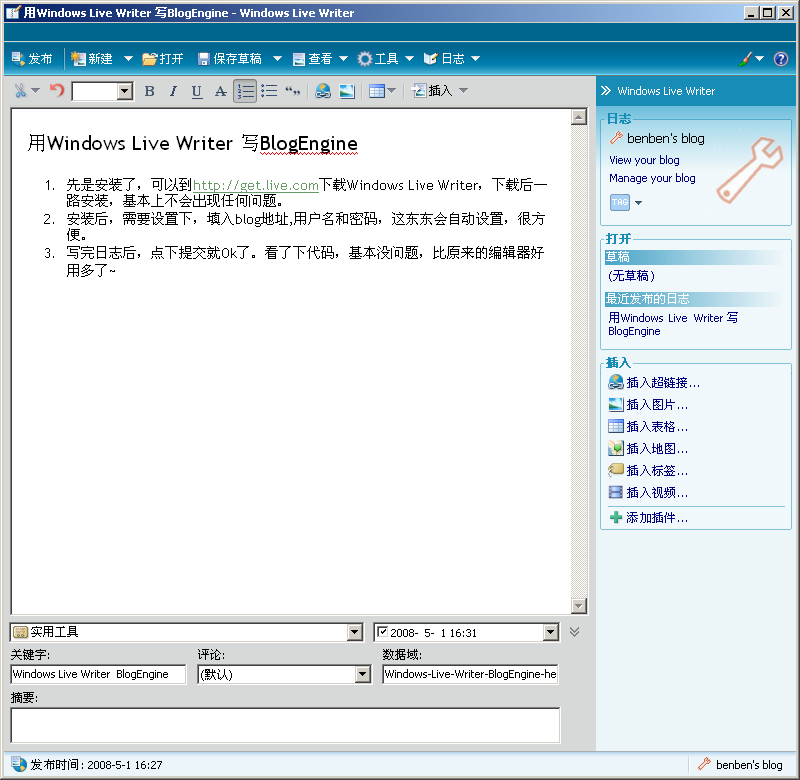Click 插入表格 in the sidebar

click(x=648, y=426)
